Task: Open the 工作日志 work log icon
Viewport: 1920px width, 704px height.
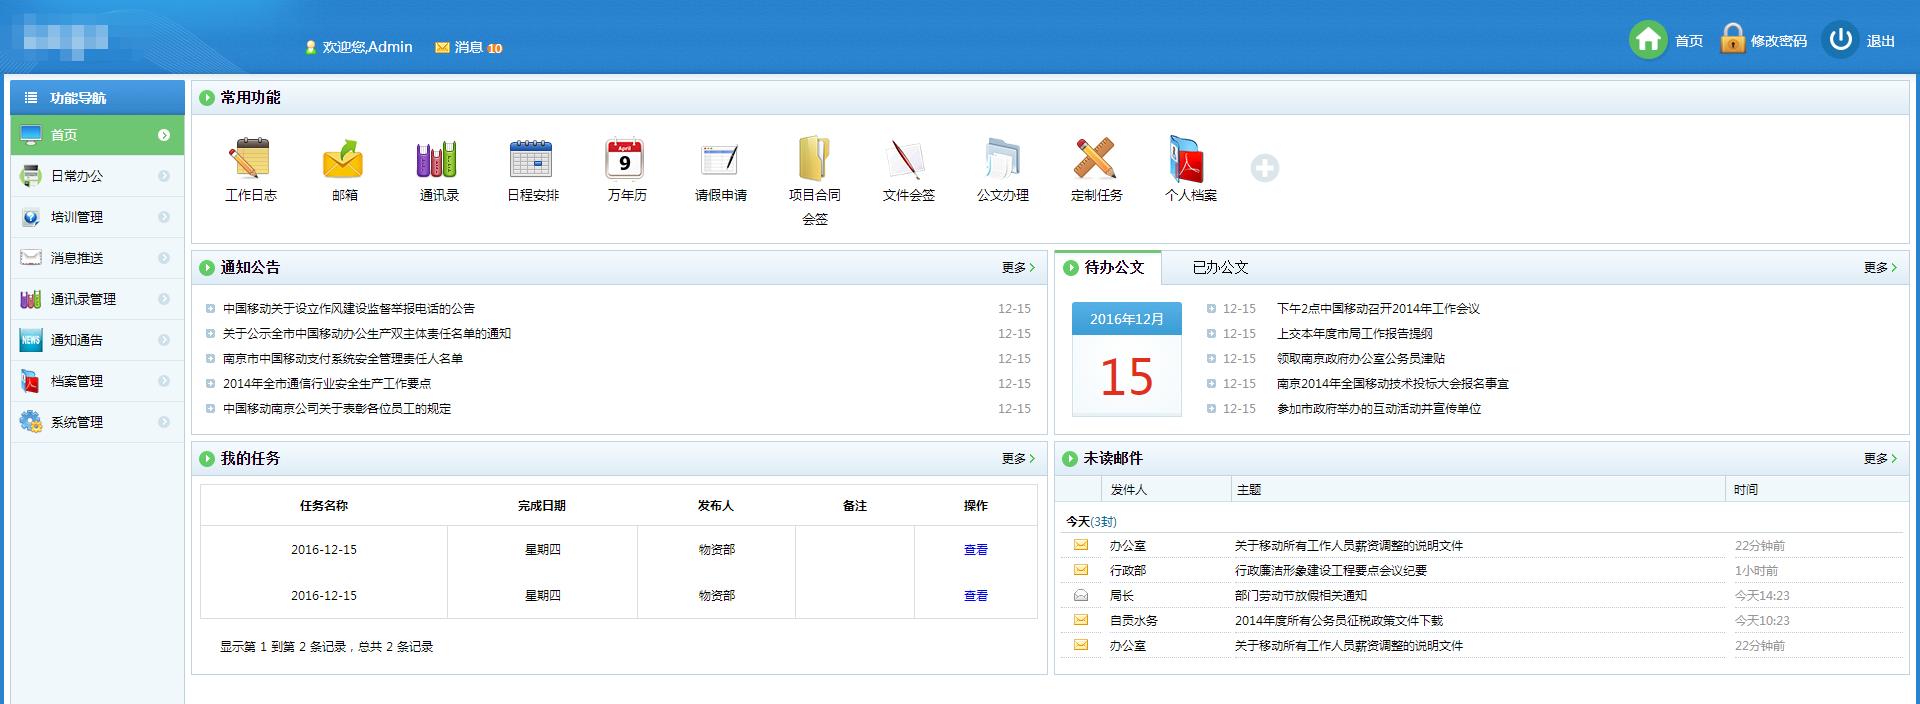Action: tap(250, 160)
